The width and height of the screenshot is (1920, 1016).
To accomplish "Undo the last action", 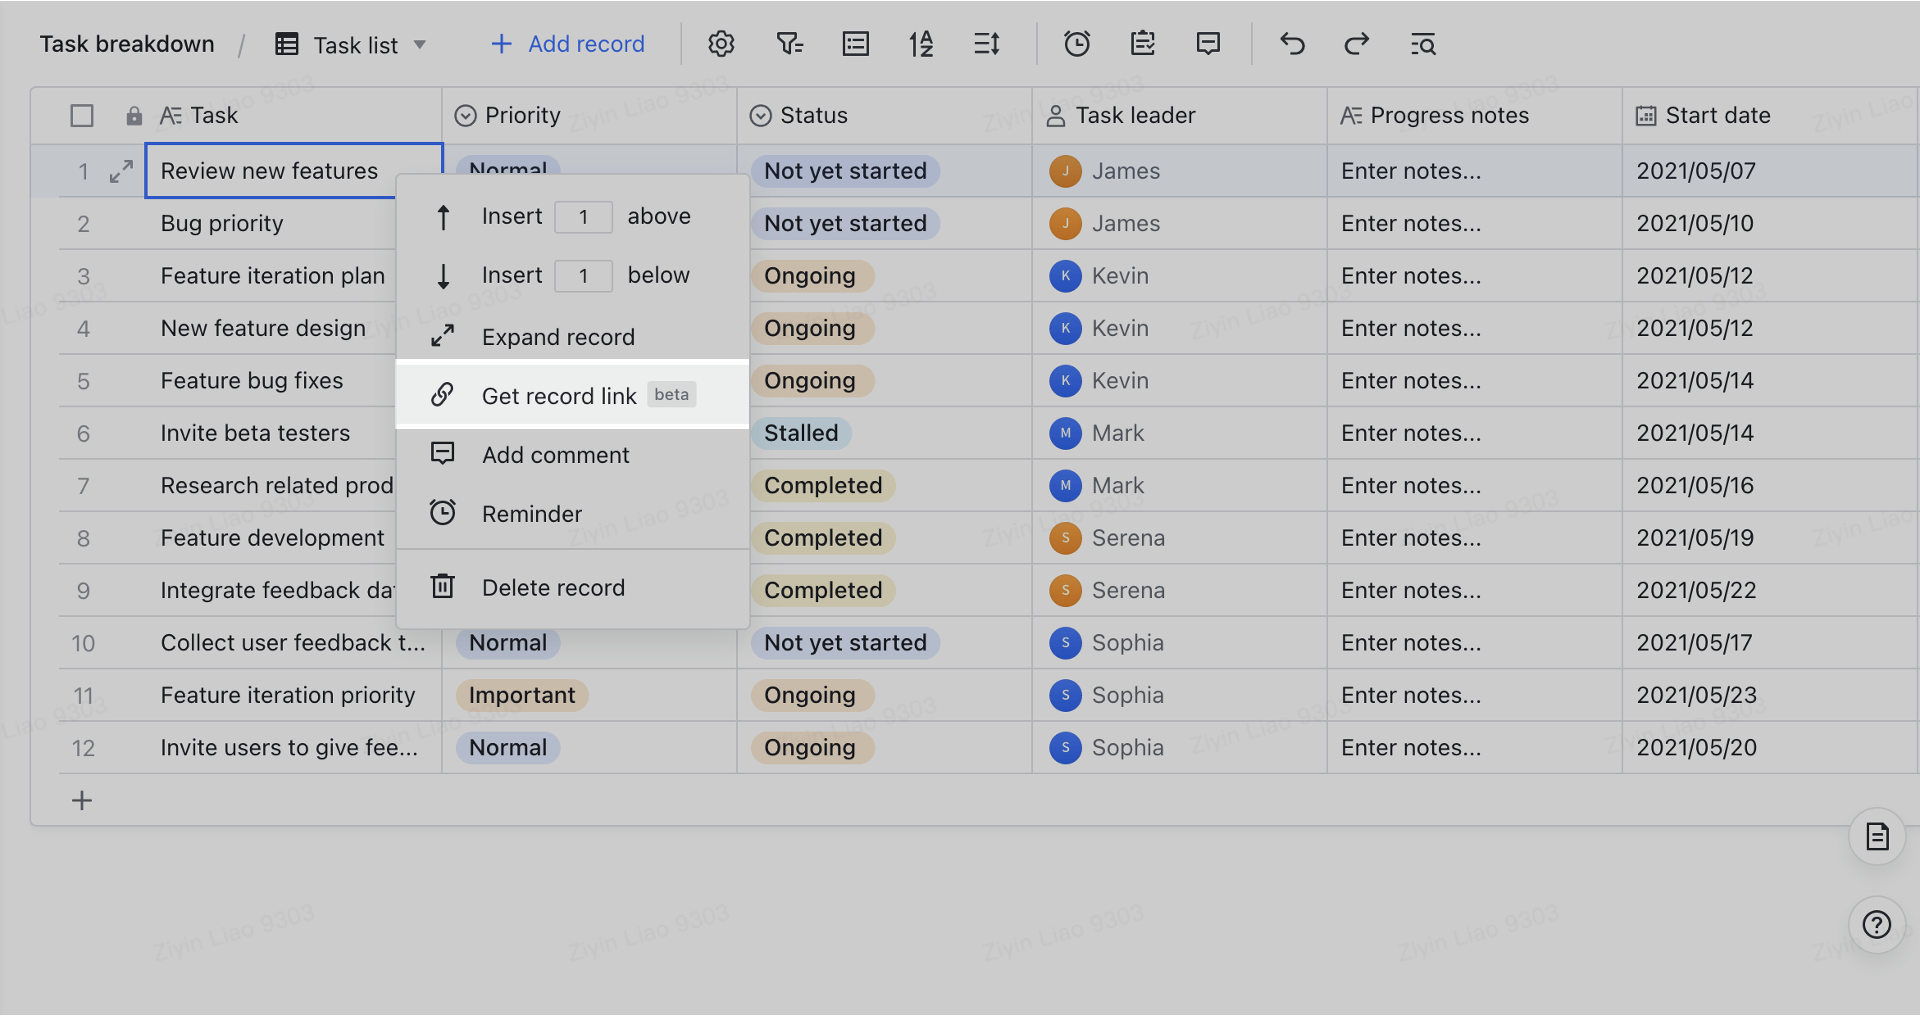I will click(x=1292, y=44).
